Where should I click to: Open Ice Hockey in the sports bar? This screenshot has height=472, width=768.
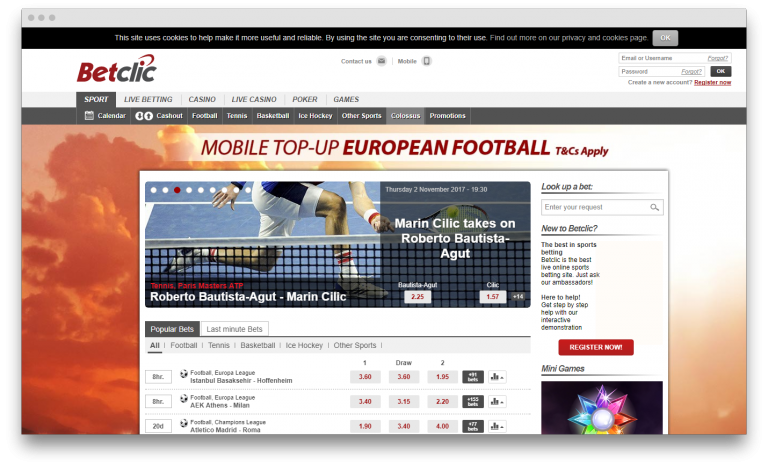pos(315,116)
